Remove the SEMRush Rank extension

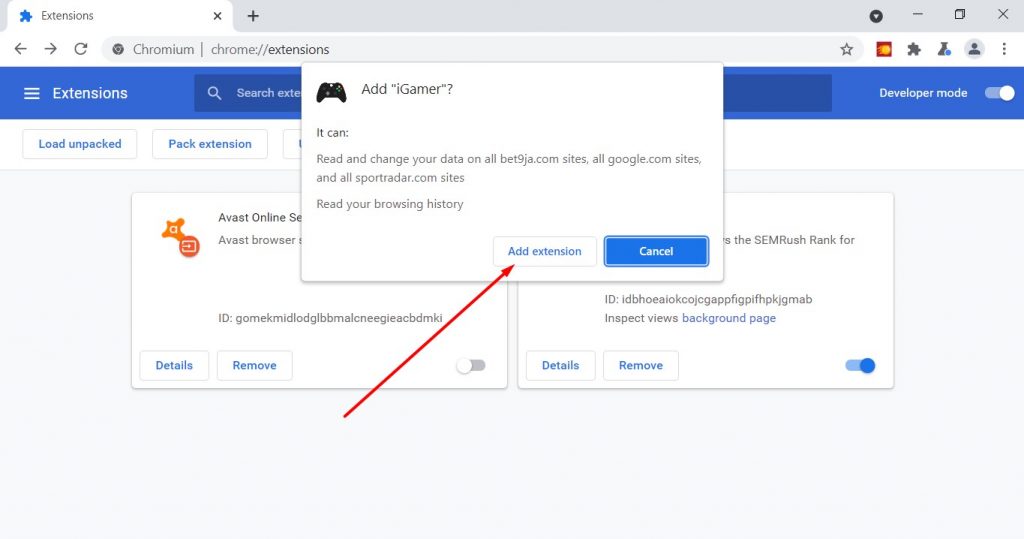(641, 365)
